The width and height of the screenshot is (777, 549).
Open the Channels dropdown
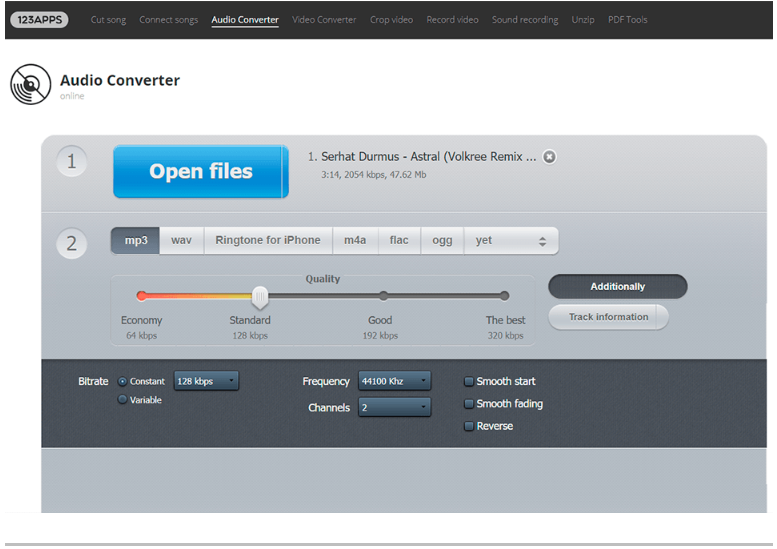[394, 407]
